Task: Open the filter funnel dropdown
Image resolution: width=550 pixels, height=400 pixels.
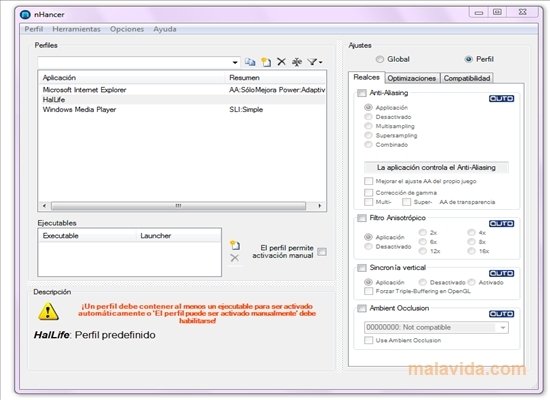Action: [x=315, y=62]
